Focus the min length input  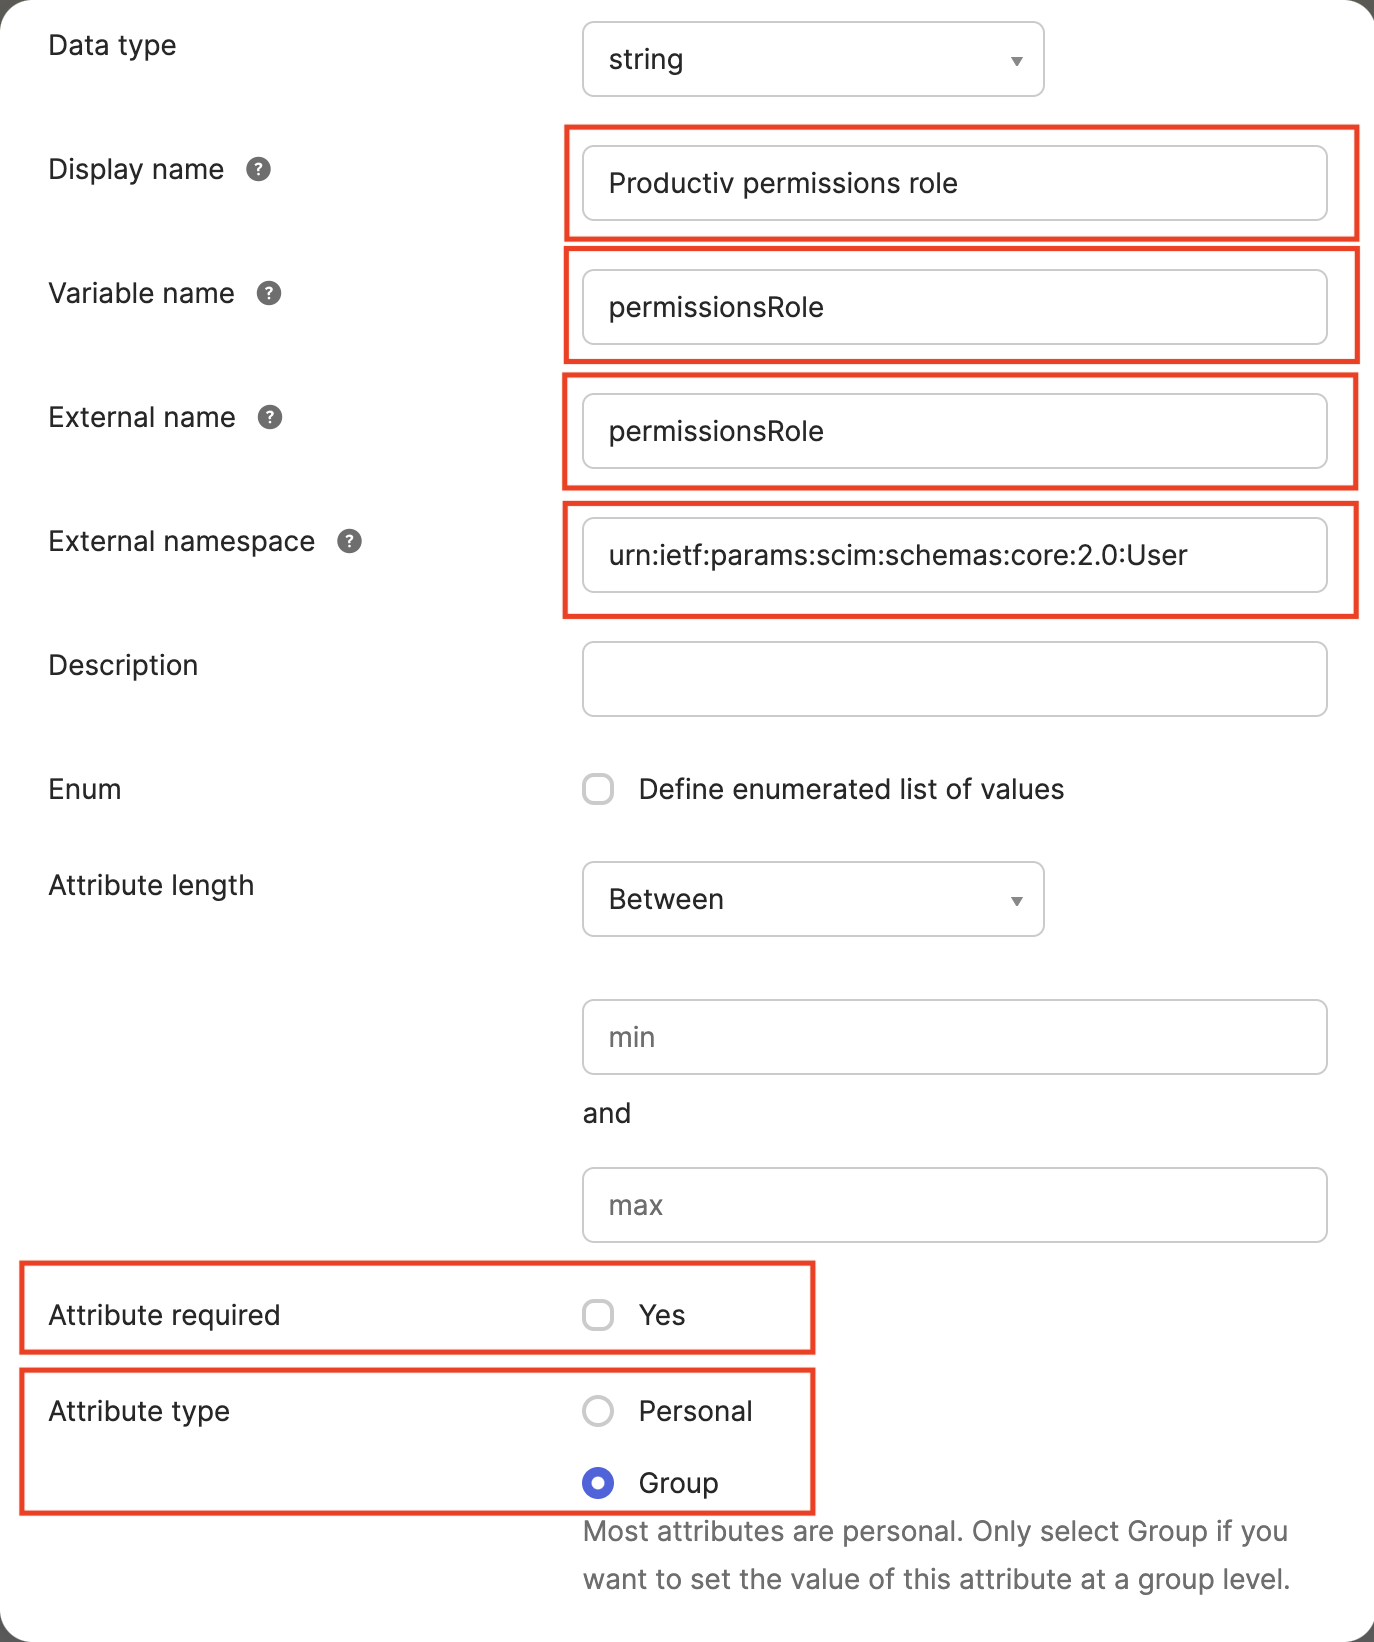pos(954,1037)
